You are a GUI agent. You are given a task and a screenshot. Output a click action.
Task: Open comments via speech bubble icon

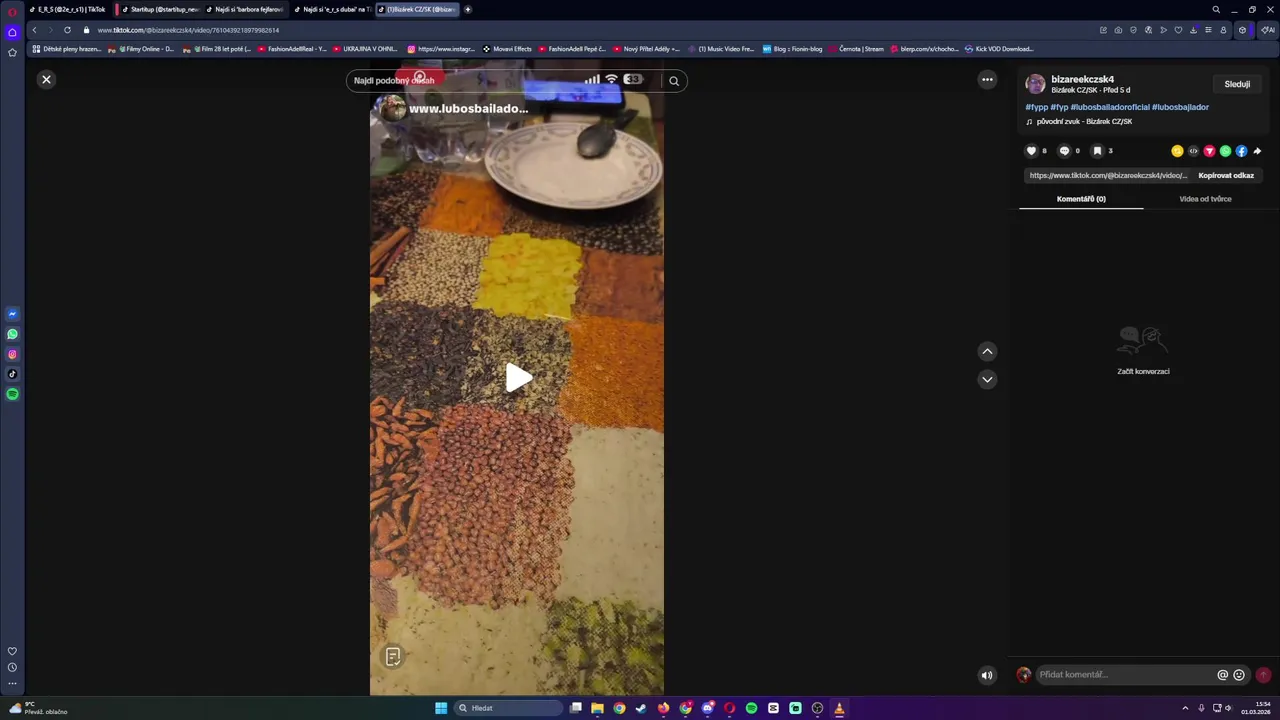1064,151
